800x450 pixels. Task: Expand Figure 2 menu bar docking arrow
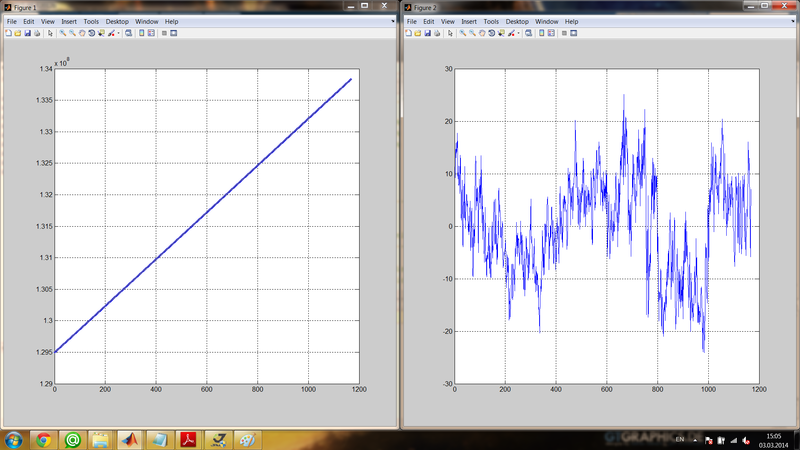[793, 21]
